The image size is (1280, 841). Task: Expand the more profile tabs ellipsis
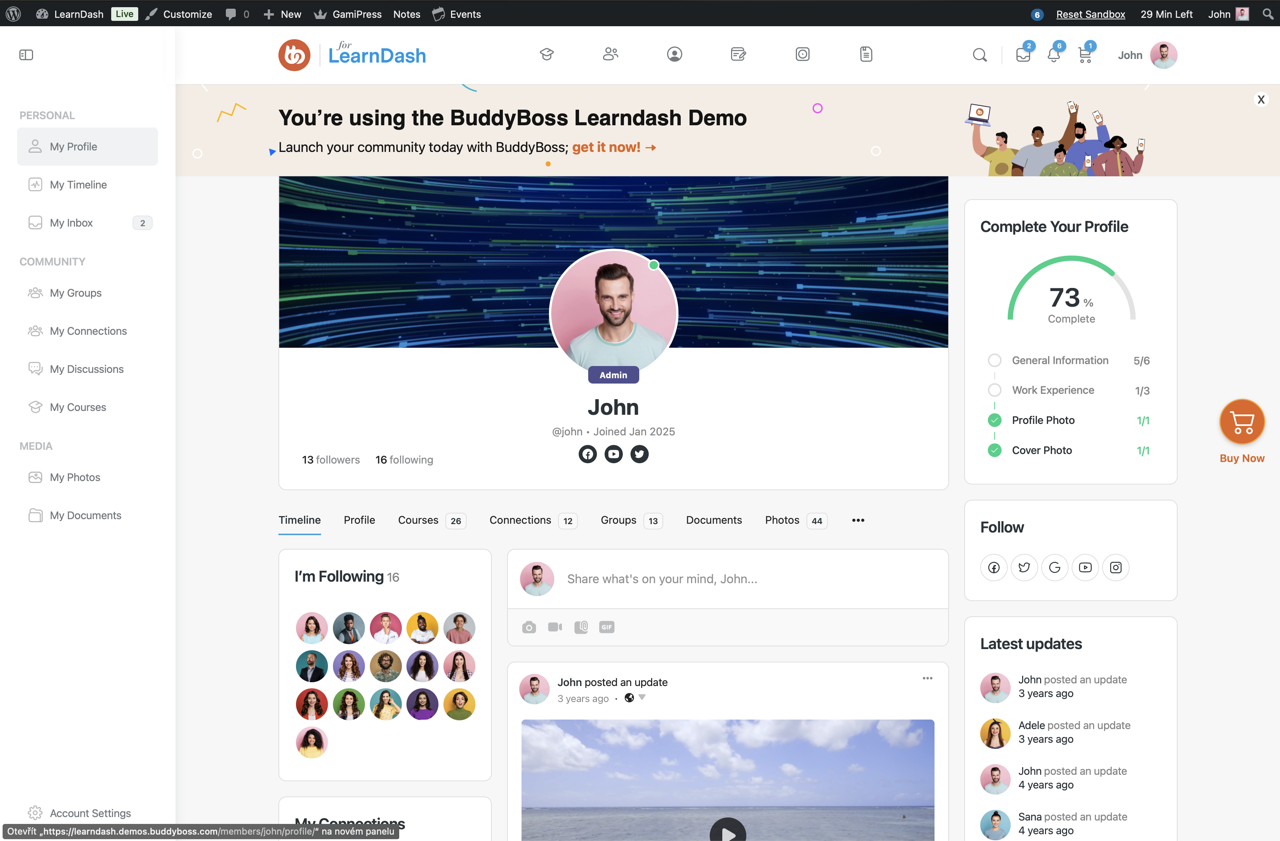click(x=858, y=520)
